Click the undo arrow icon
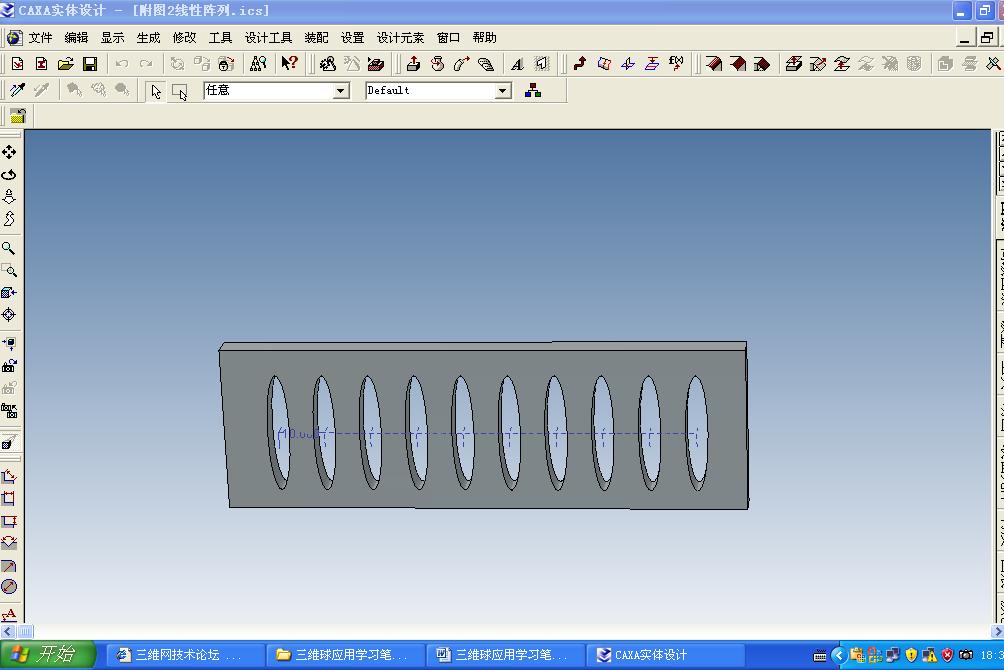 [x=122, y=63]
